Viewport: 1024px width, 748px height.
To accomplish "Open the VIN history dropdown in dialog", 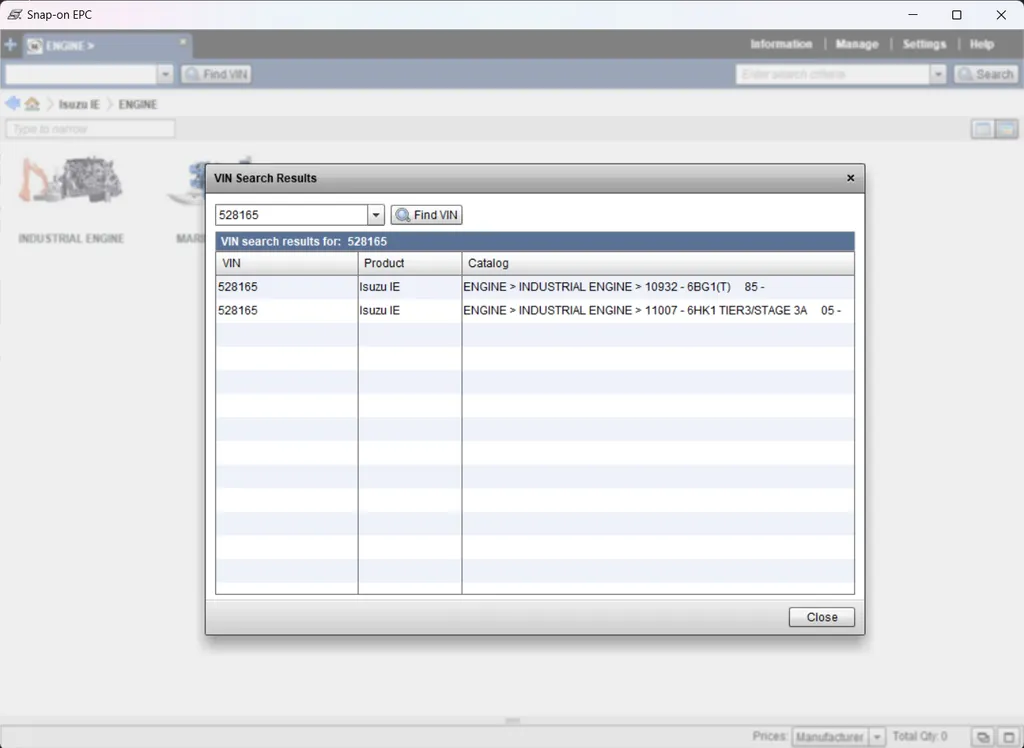I will (x=376, y=215).
